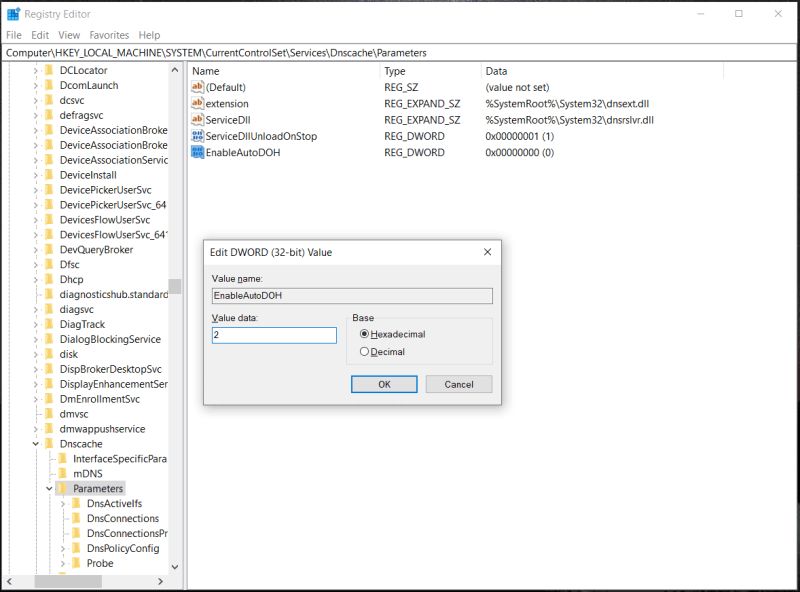Click the EnableAutoDOH REG_DWORD icon
The width and height of the screenshot is (800, 592).
(196, 152)
